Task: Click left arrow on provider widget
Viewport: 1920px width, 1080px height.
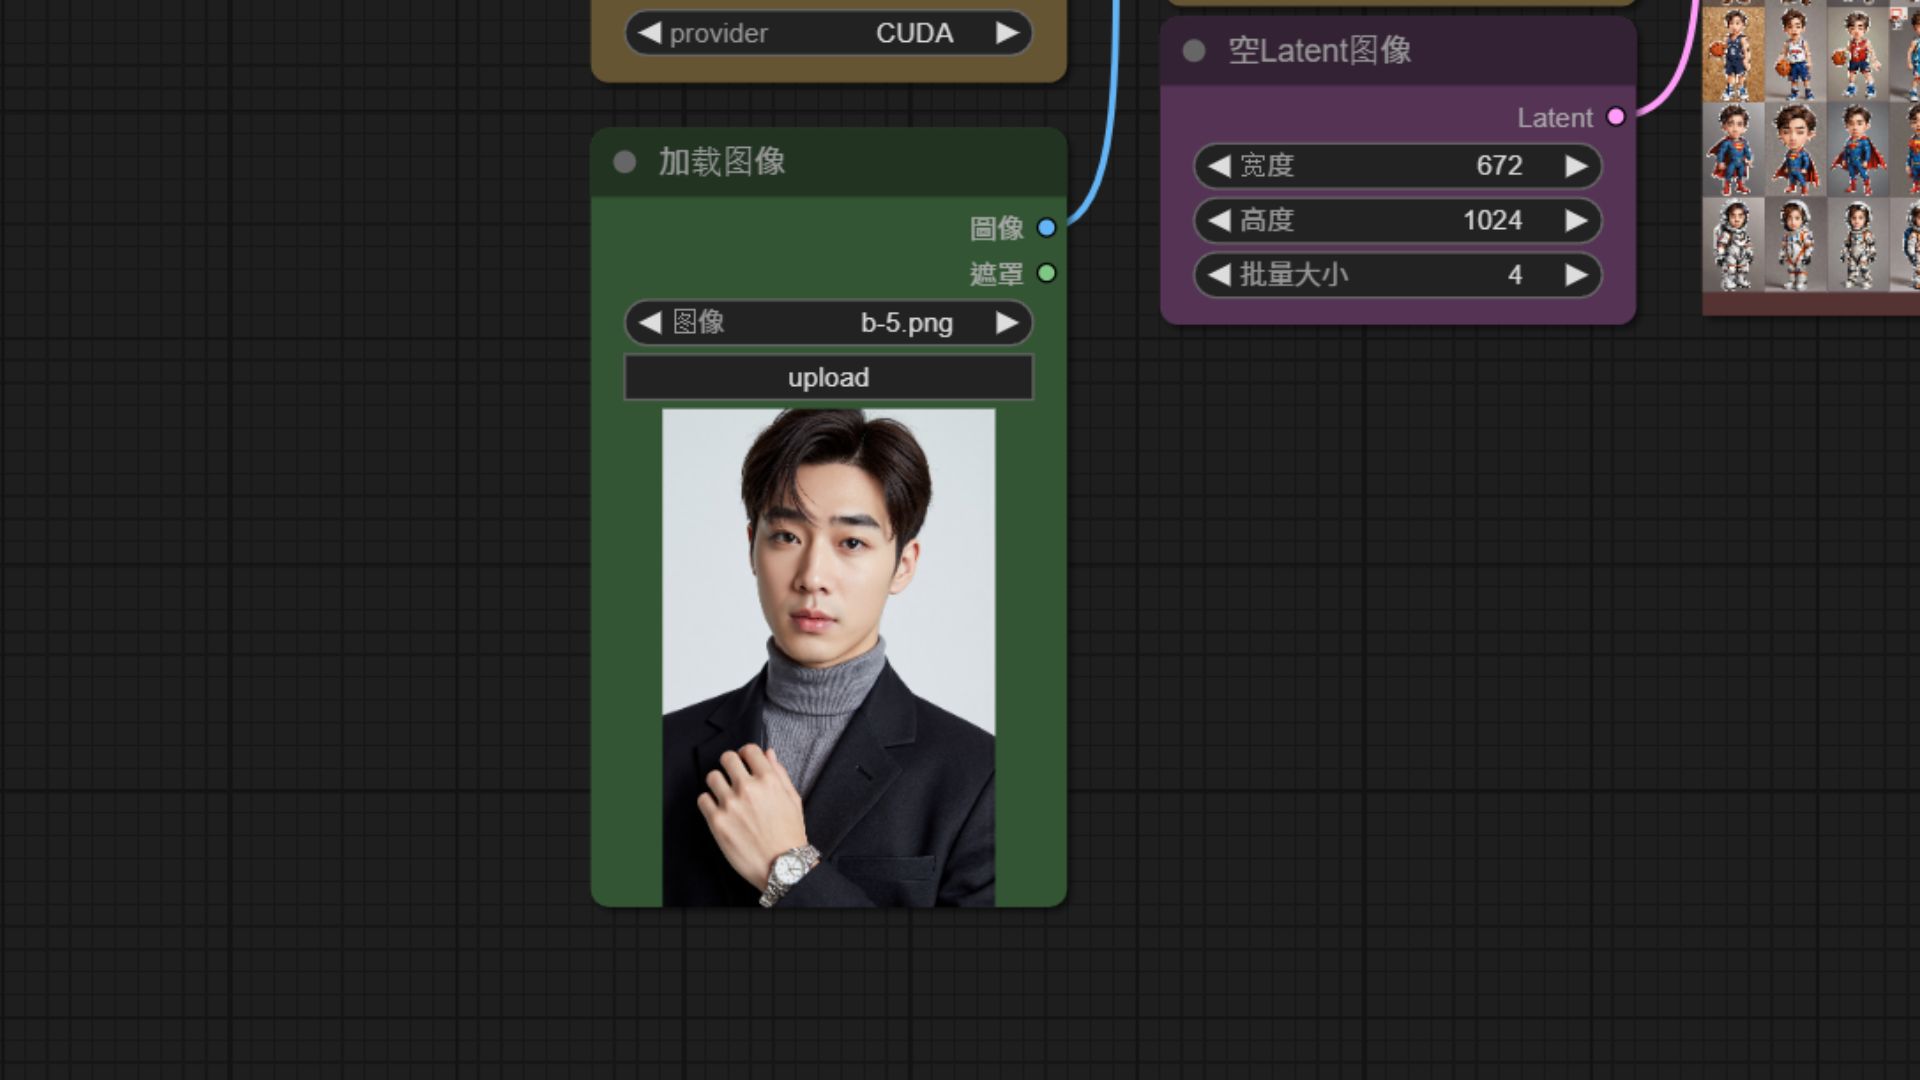Action: [650, 33]
